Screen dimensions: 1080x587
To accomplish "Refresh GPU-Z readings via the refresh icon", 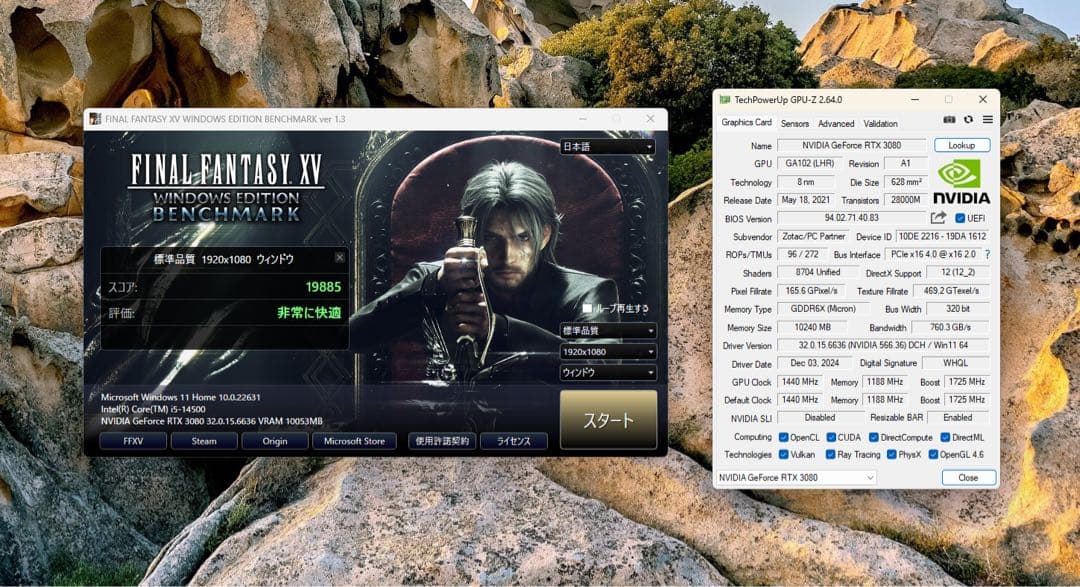I will point(968,120).
